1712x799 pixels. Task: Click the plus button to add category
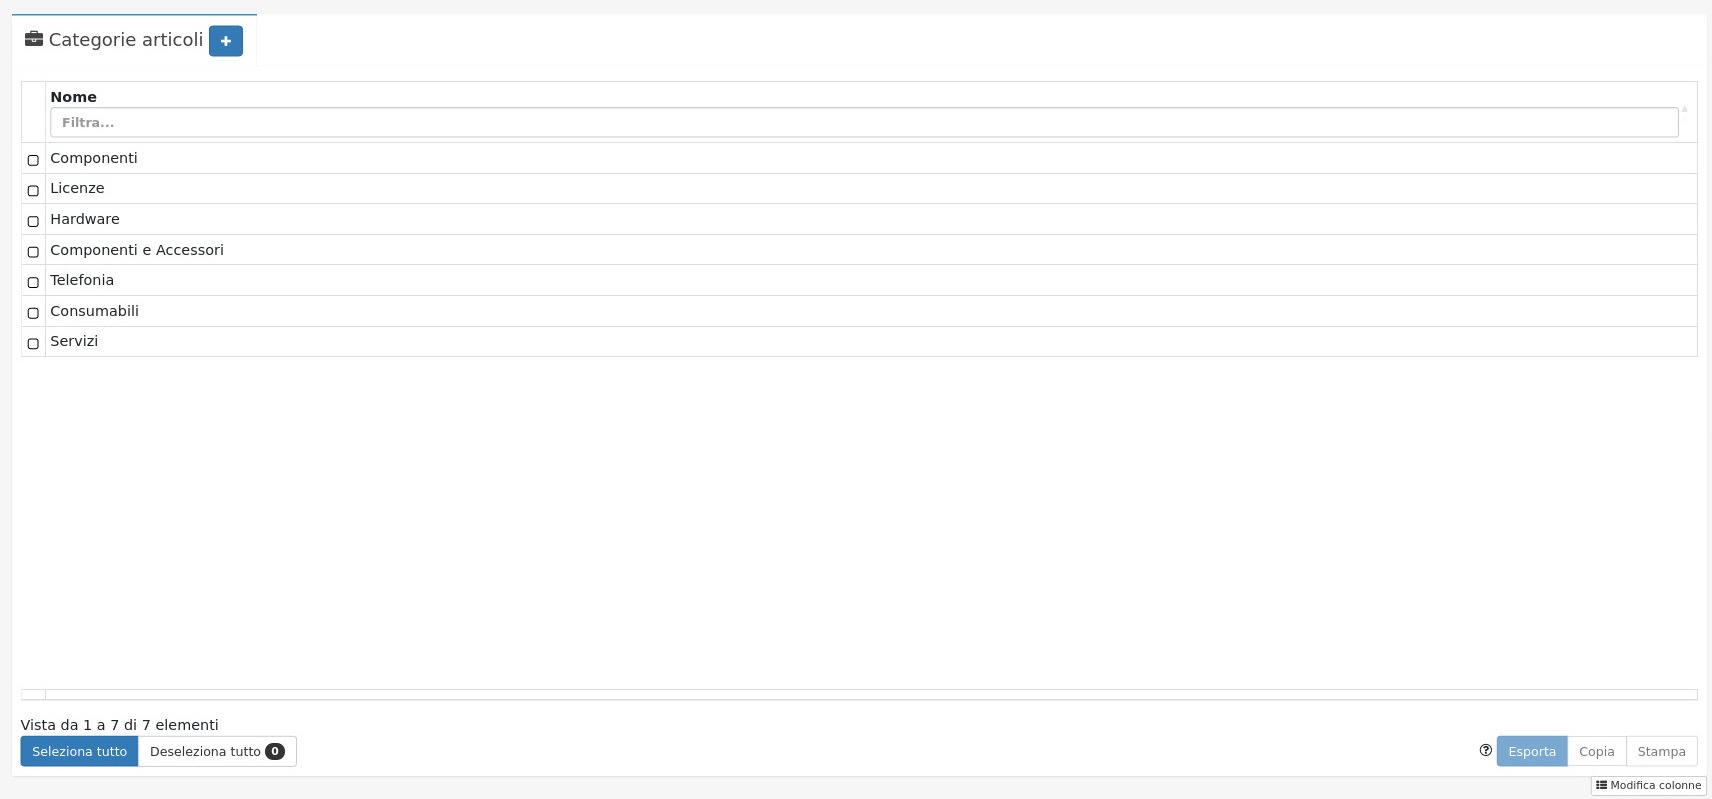click(x=226, y=41)
